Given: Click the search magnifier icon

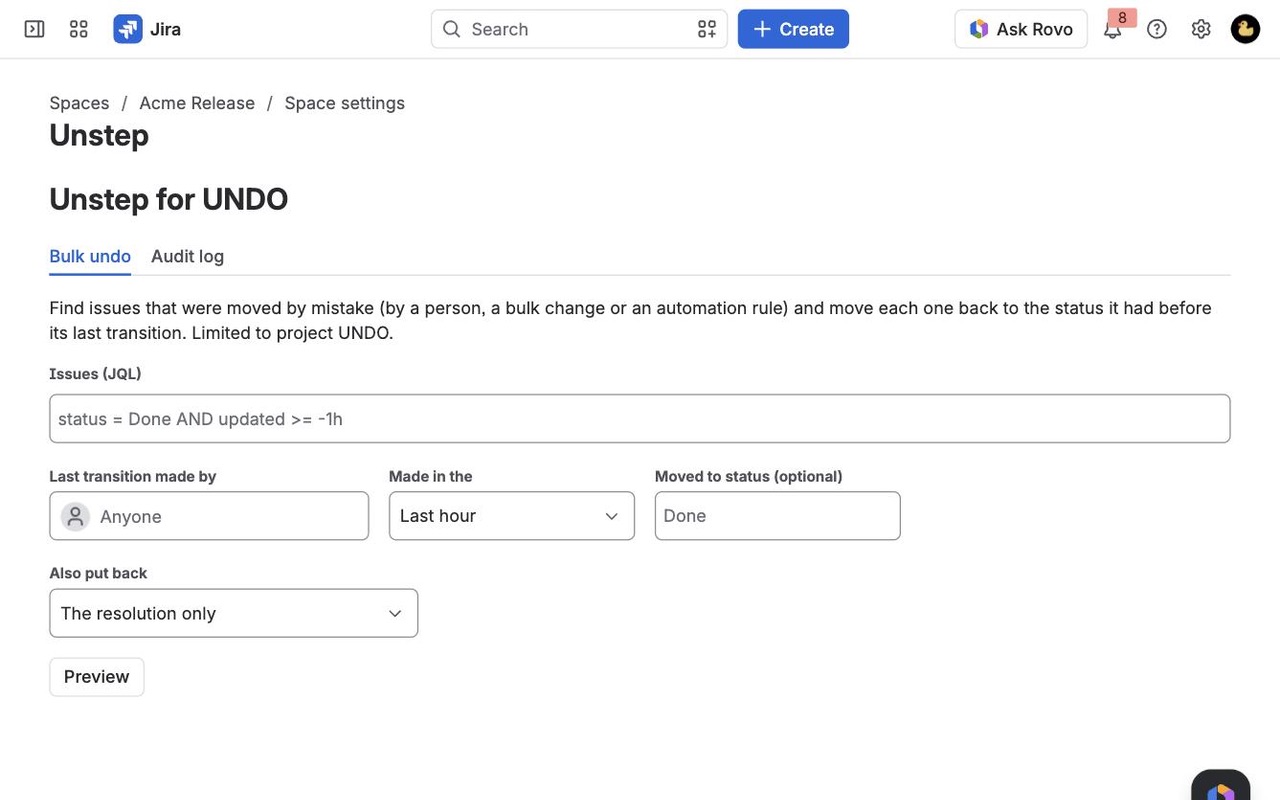Looking at the screenshot, I should (x=452, y=29).
